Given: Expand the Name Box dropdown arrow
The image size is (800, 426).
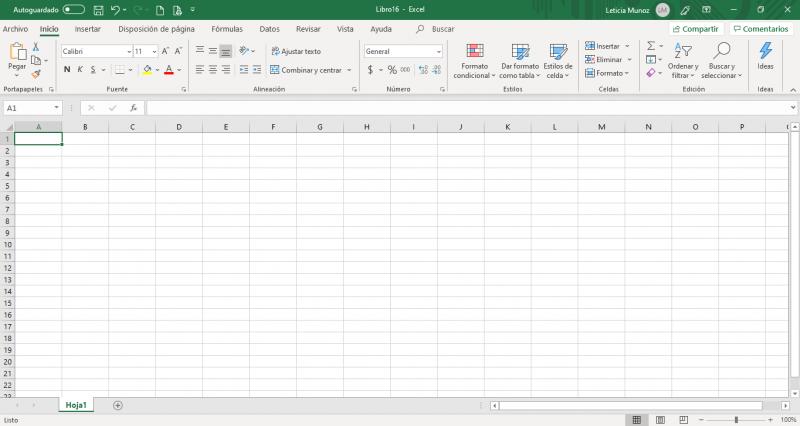Looking at the screenshot, I should [57, 108].
